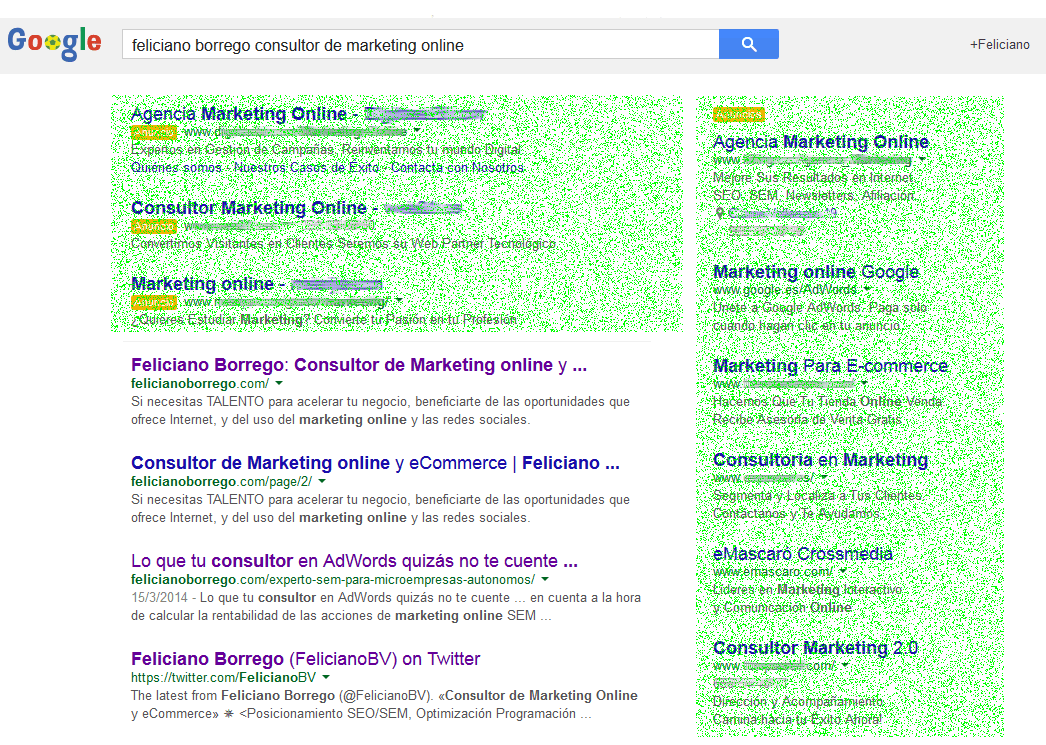The image size is (1046, 745).
Task: Open the 'Marketing online -' ad about studying marketing
Action: 256,284
